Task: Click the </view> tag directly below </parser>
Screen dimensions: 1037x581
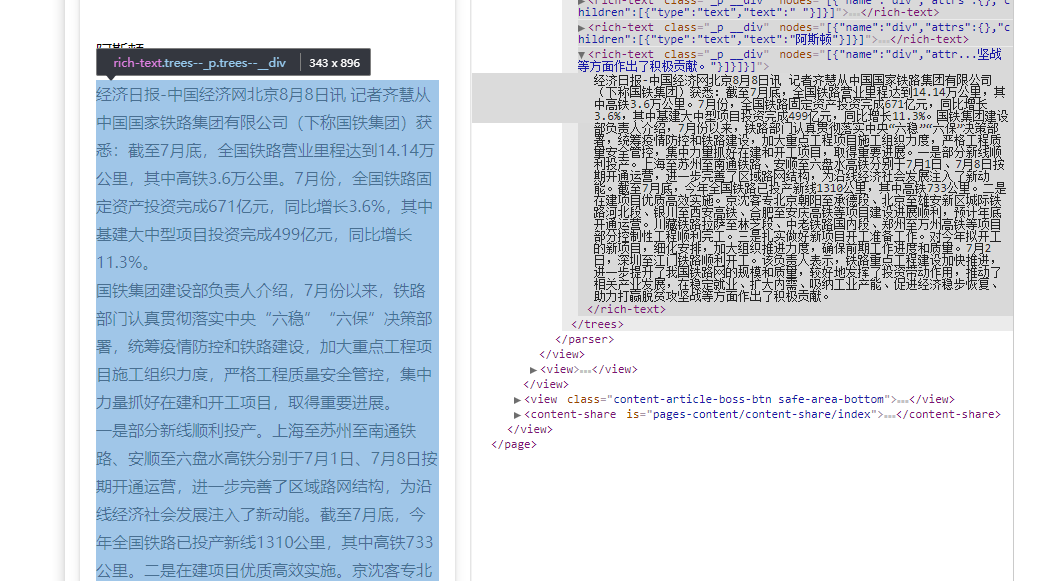Action: (x=561, y=354)
